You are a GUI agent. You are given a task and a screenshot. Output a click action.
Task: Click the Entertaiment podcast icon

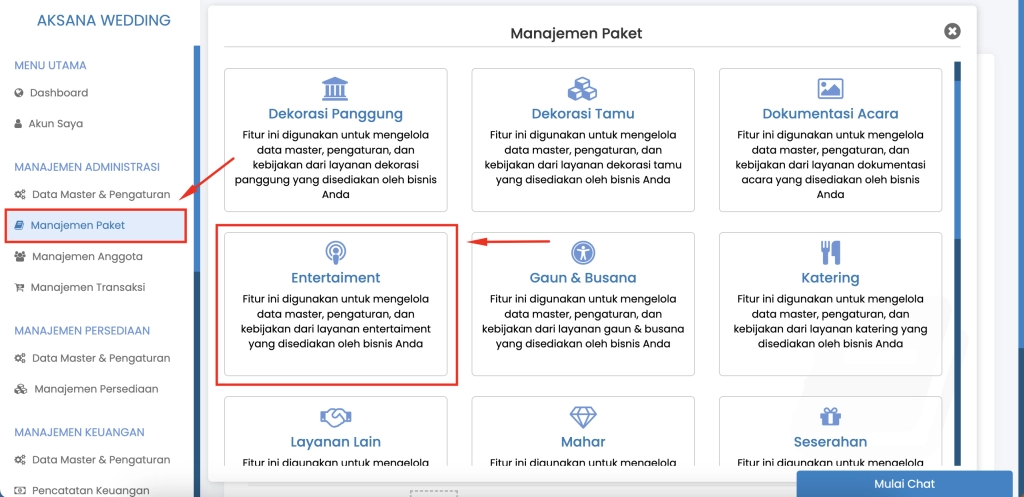(335, 252)
